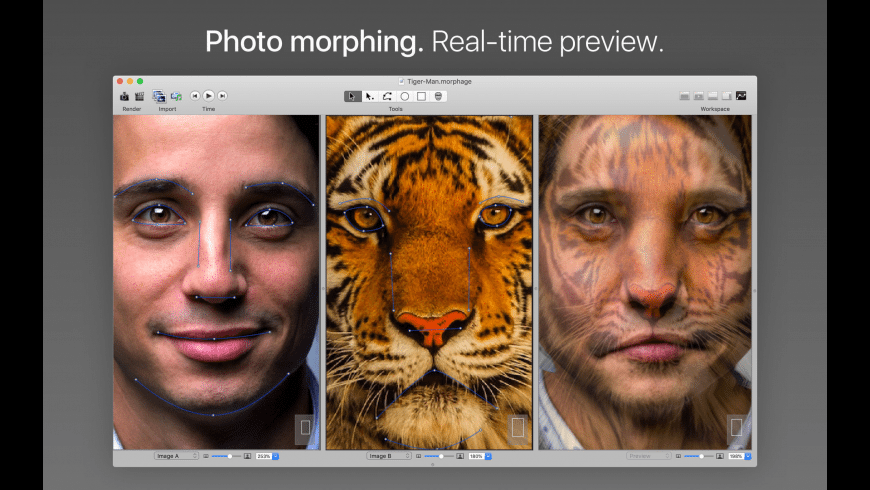870x490 pixels.
Task: Select the square shape tool
Action: pos(421,96)
